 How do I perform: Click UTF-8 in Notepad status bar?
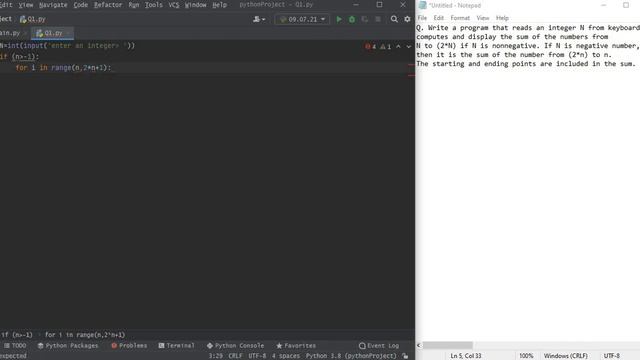coord(611,356)
